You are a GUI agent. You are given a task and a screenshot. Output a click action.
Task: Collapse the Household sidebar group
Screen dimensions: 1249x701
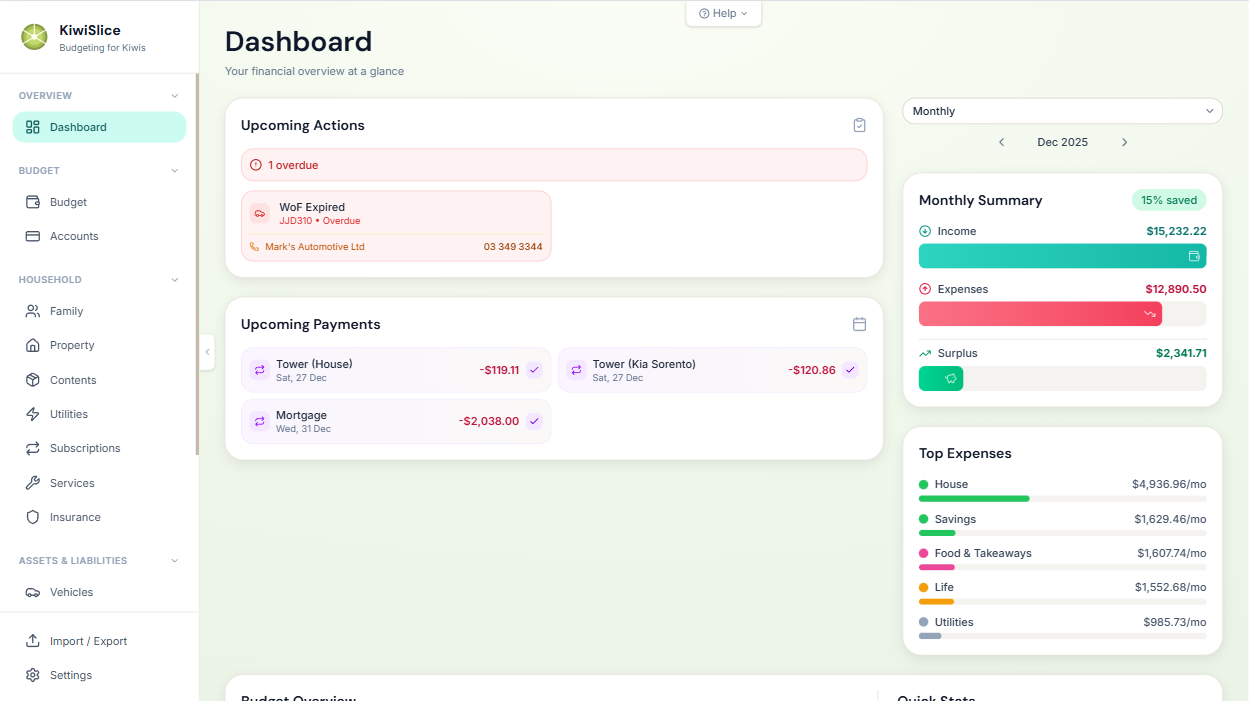176,279
